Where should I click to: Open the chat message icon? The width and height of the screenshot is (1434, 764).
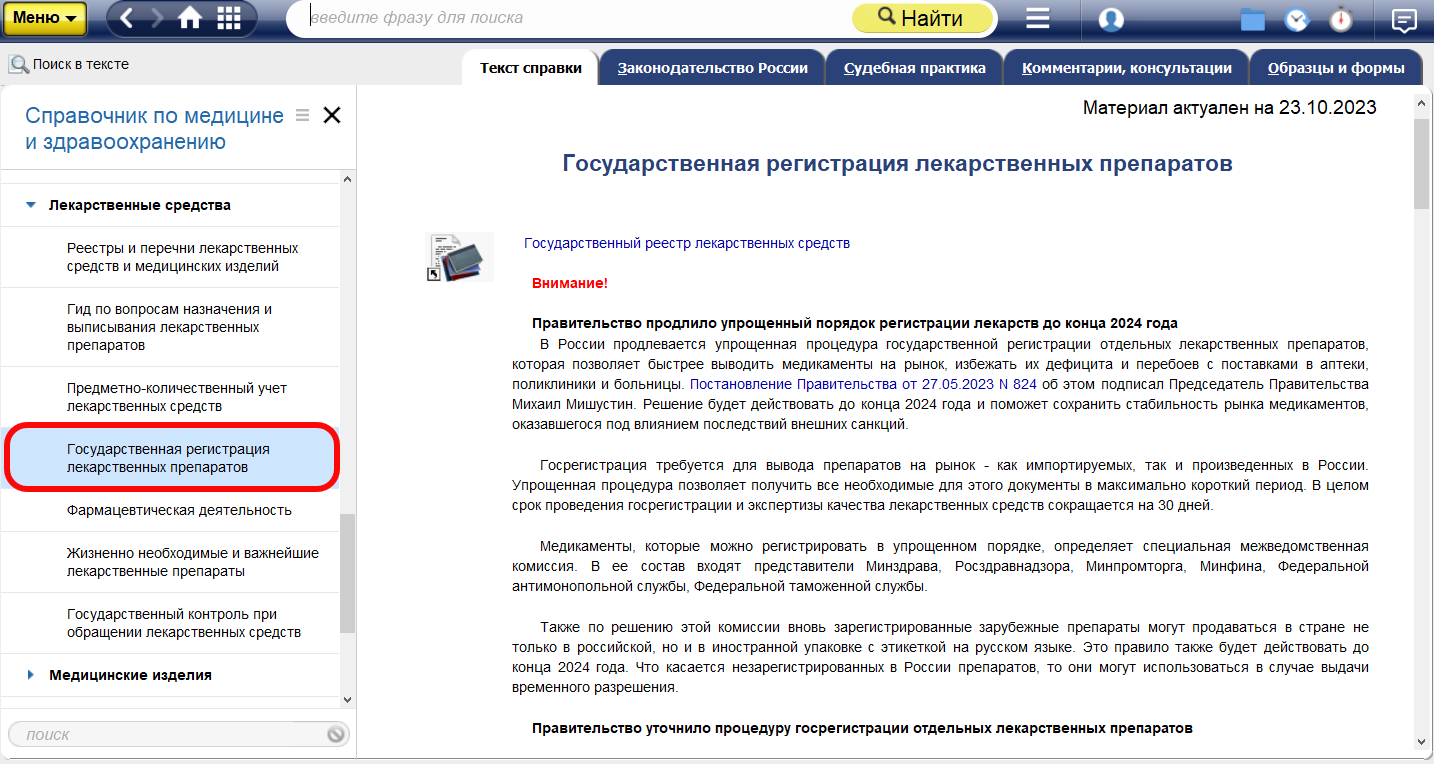click(x=1404, y=19)
